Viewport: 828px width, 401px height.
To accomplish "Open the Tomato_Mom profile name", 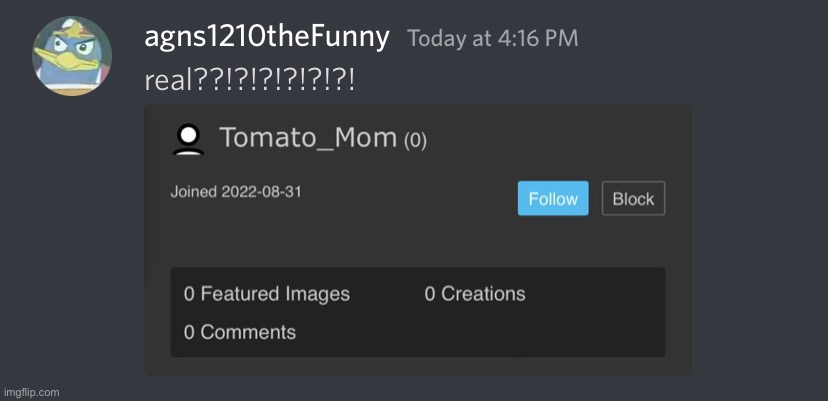I will (308, 137).
